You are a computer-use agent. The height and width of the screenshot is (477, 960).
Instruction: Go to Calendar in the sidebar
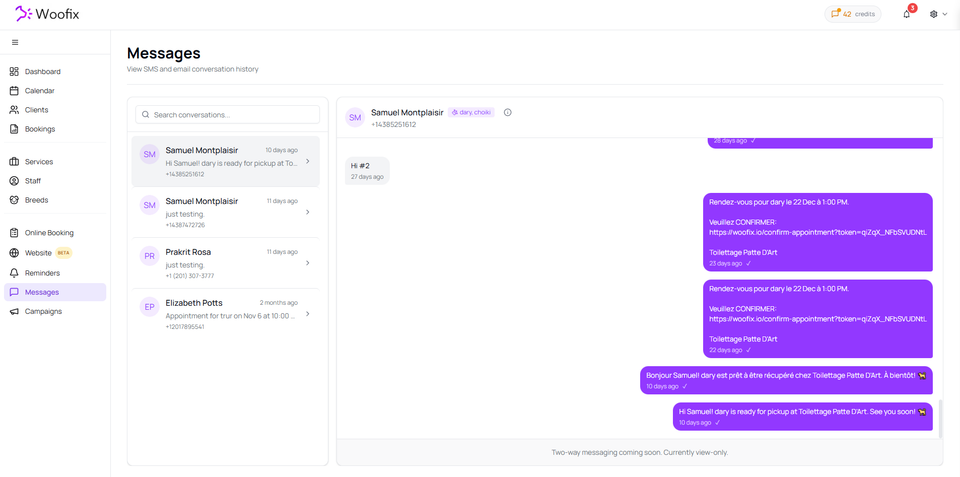pyautogui.click(x=39, y=91)
